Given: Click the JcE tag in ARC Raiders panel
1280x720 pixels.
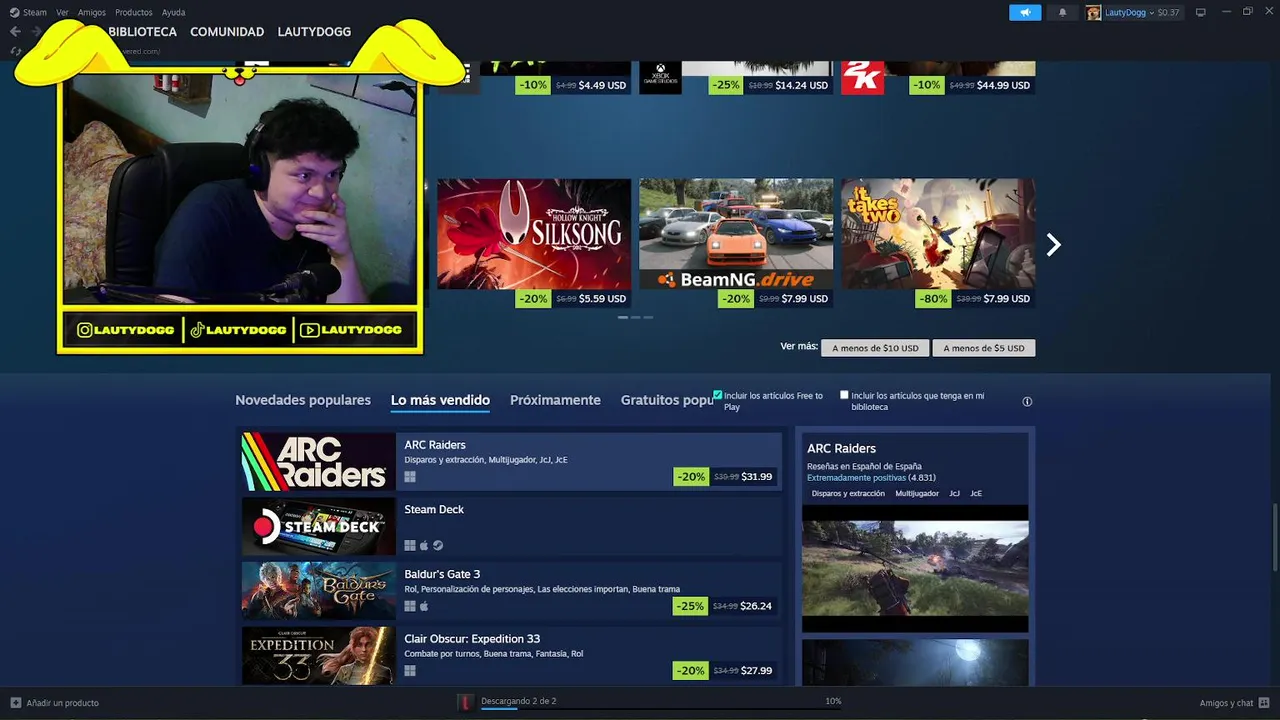Looking at the screenshot, I should 976,494.
